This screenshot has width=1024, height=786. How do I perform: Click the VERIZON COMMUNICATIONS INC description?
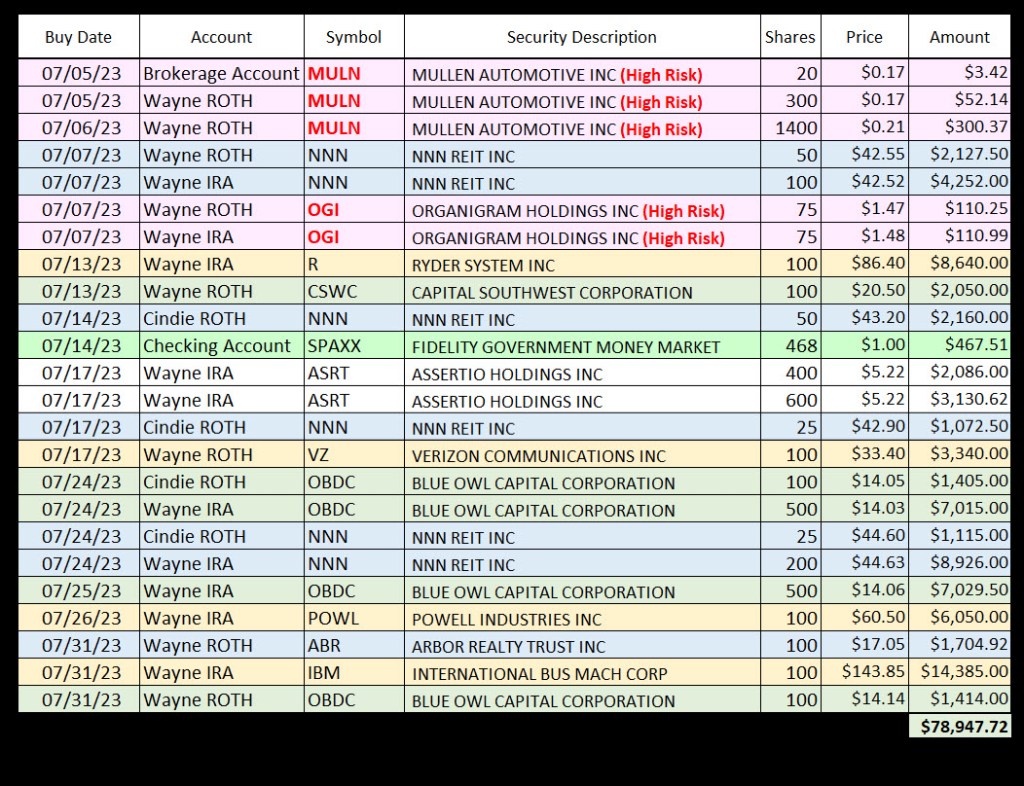pyautogui.click(x=581, y=455)
